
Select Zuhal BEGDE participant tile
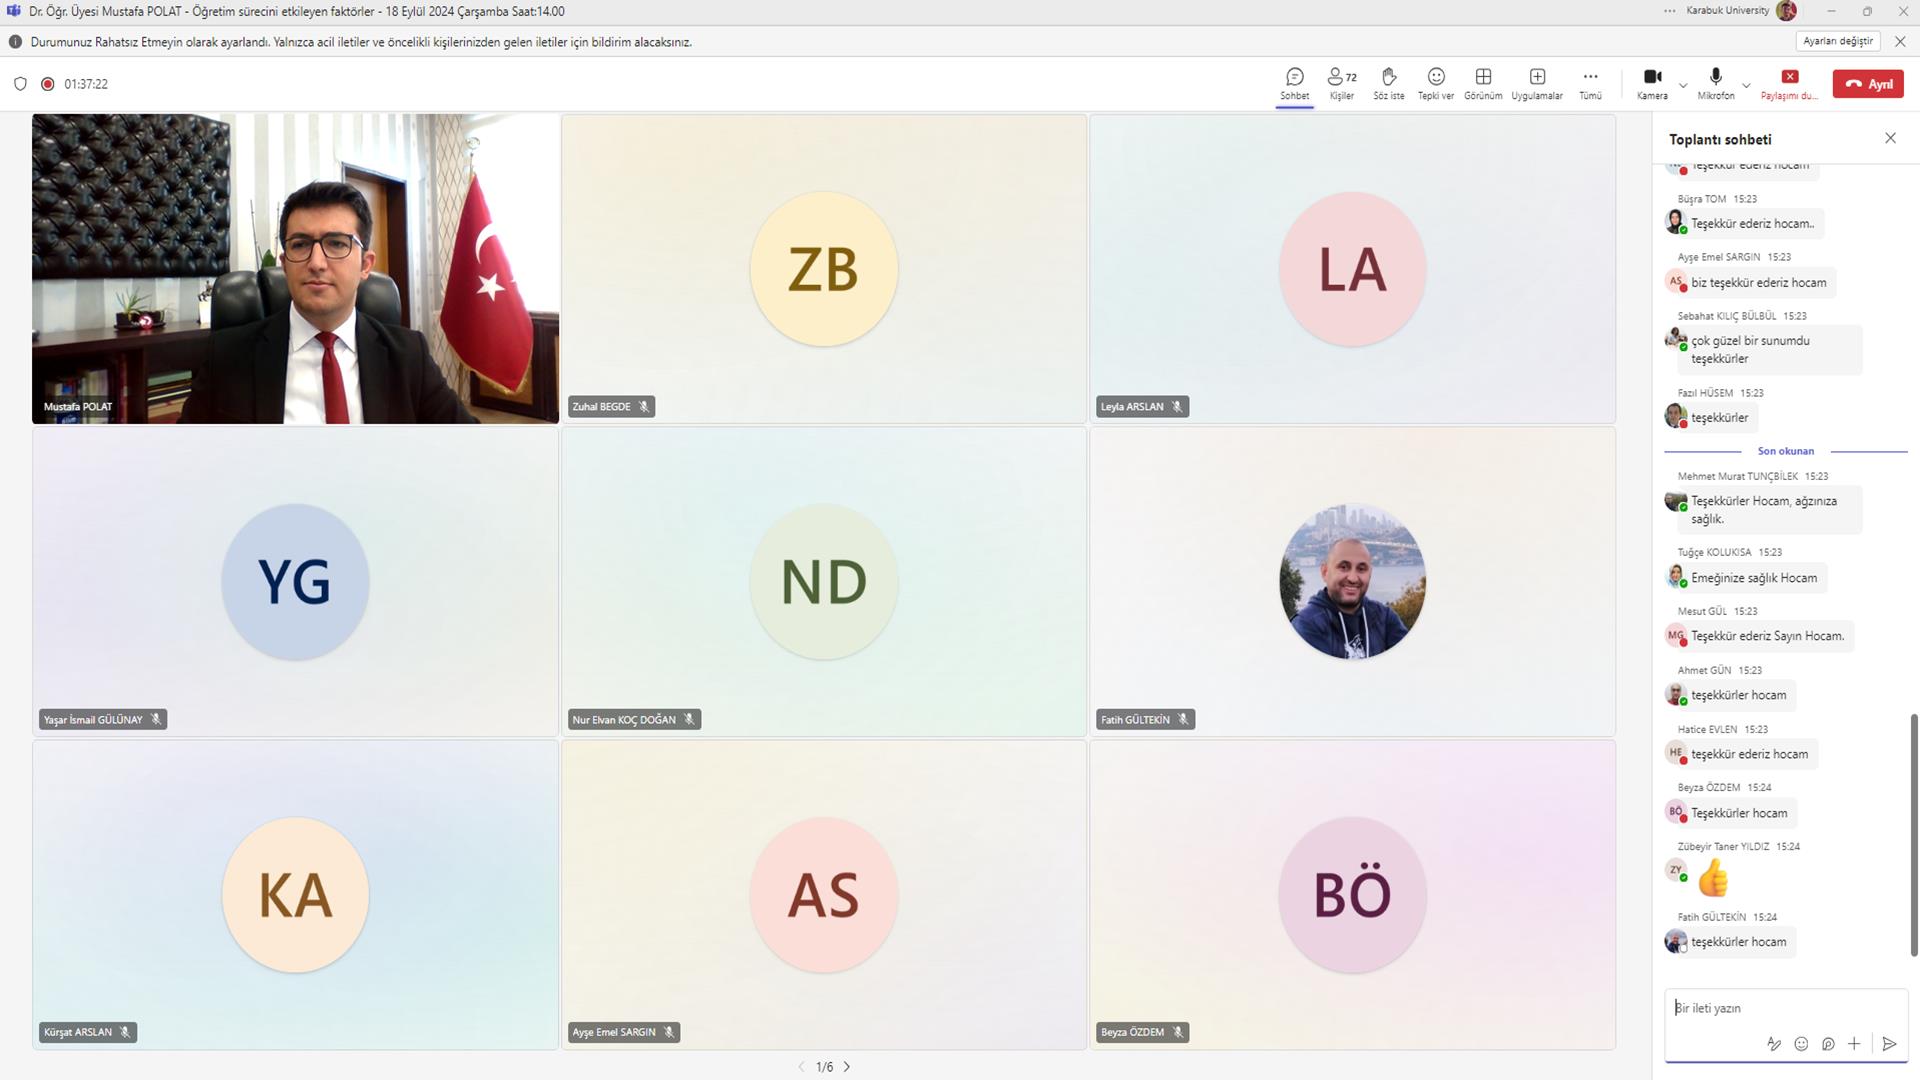(x=824, y=268)
